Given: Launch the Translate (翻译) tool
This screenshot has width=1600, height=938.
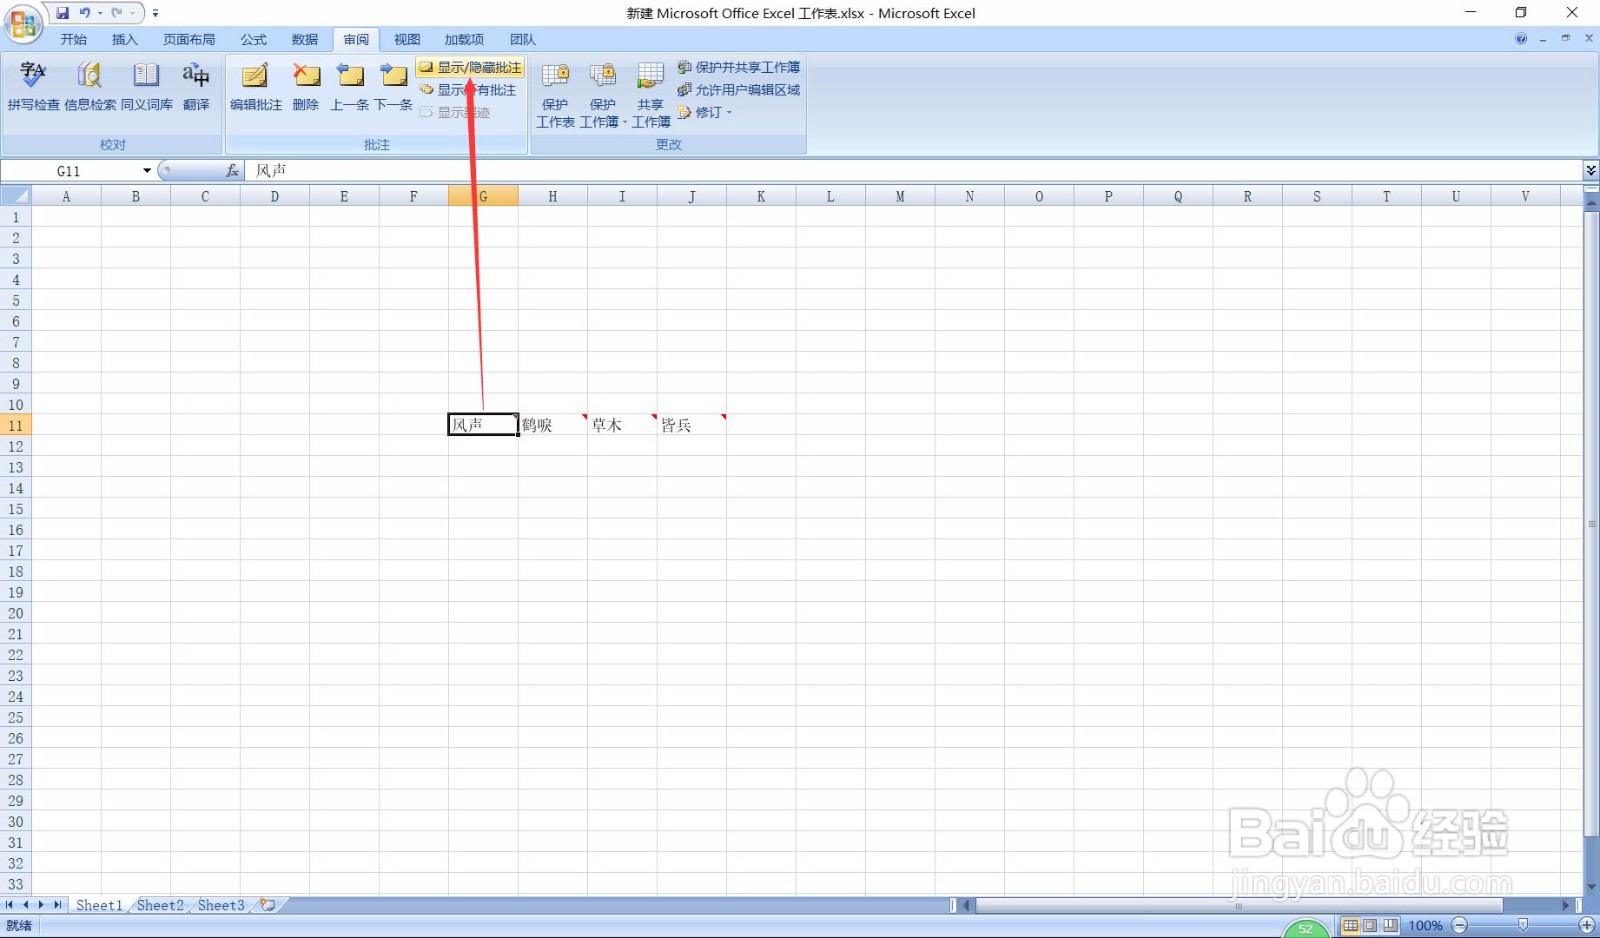Looking at the screenshot, I should point(196,86).
